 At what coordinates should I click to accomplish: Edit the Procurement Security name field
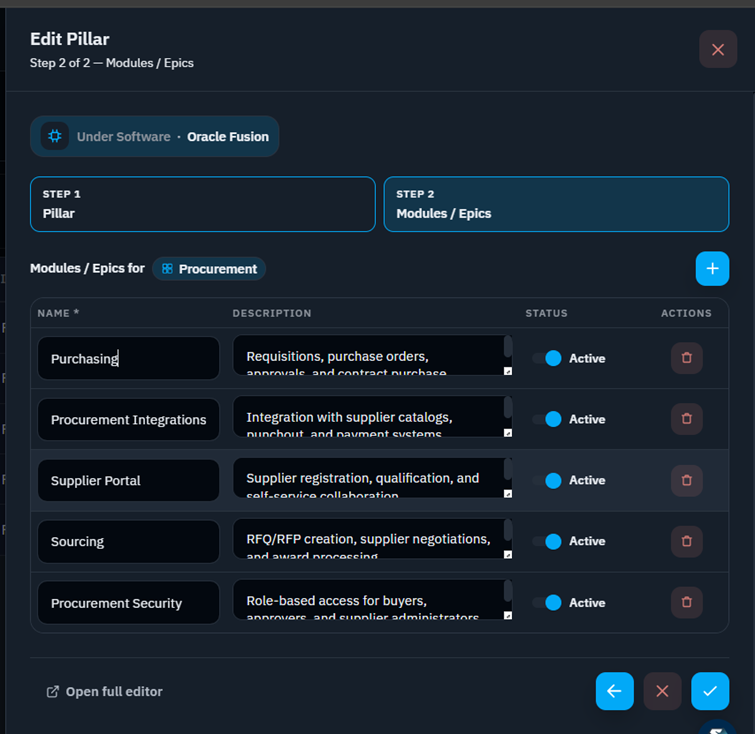pos(129,603)
